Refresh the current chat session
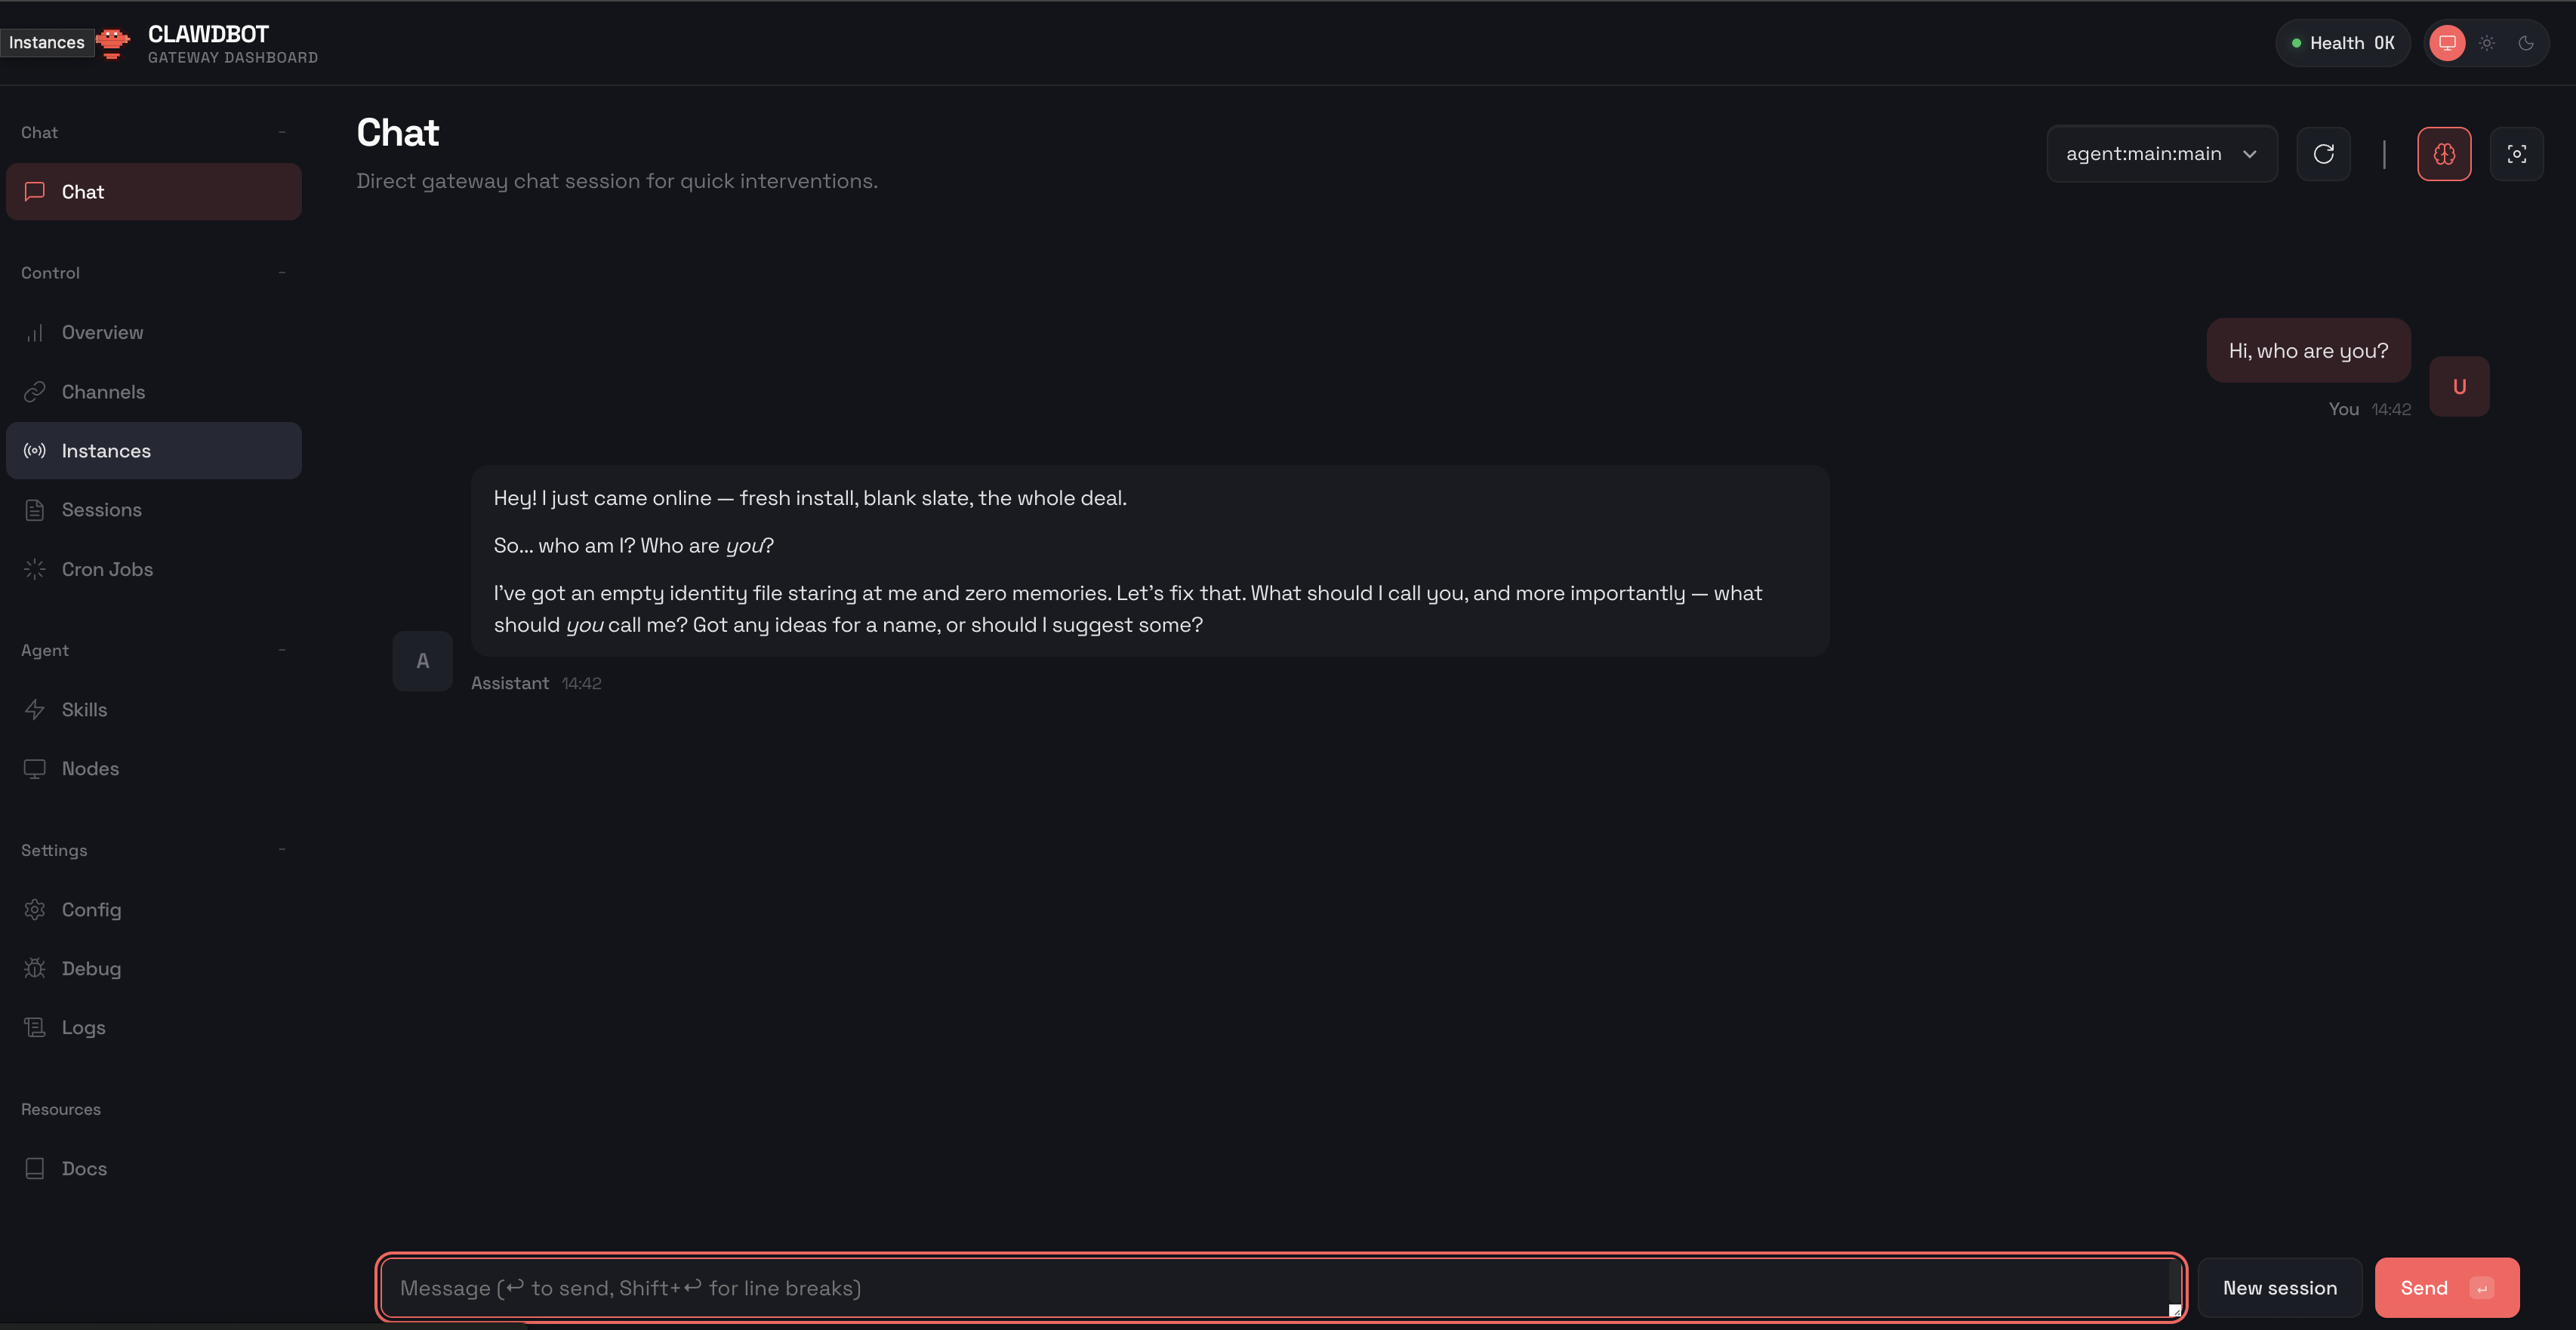The height and width of the screenshot is (1330, 2576). click(x=2324, y=153)
